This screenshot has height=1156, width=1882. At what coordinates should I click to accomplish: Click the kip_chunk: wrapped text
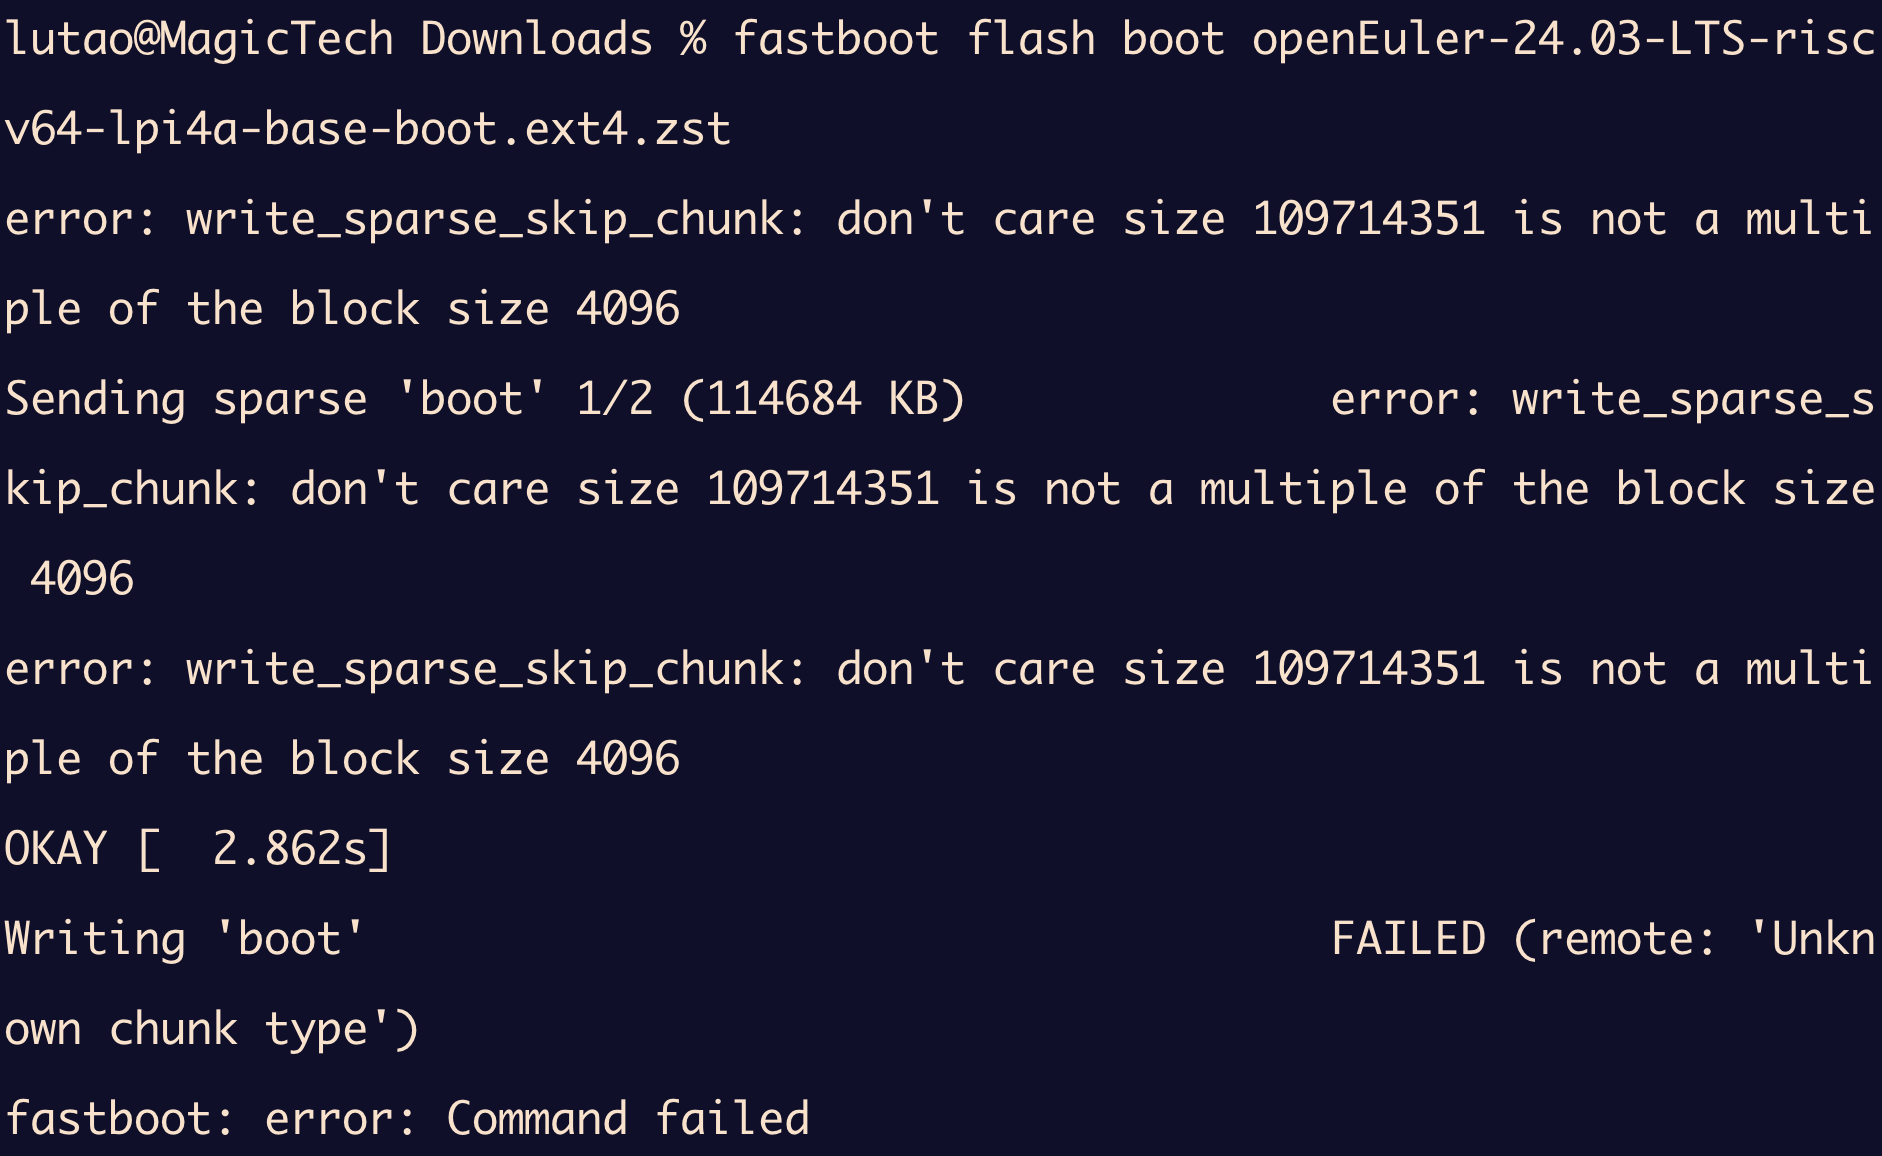[x=133, y=490]
